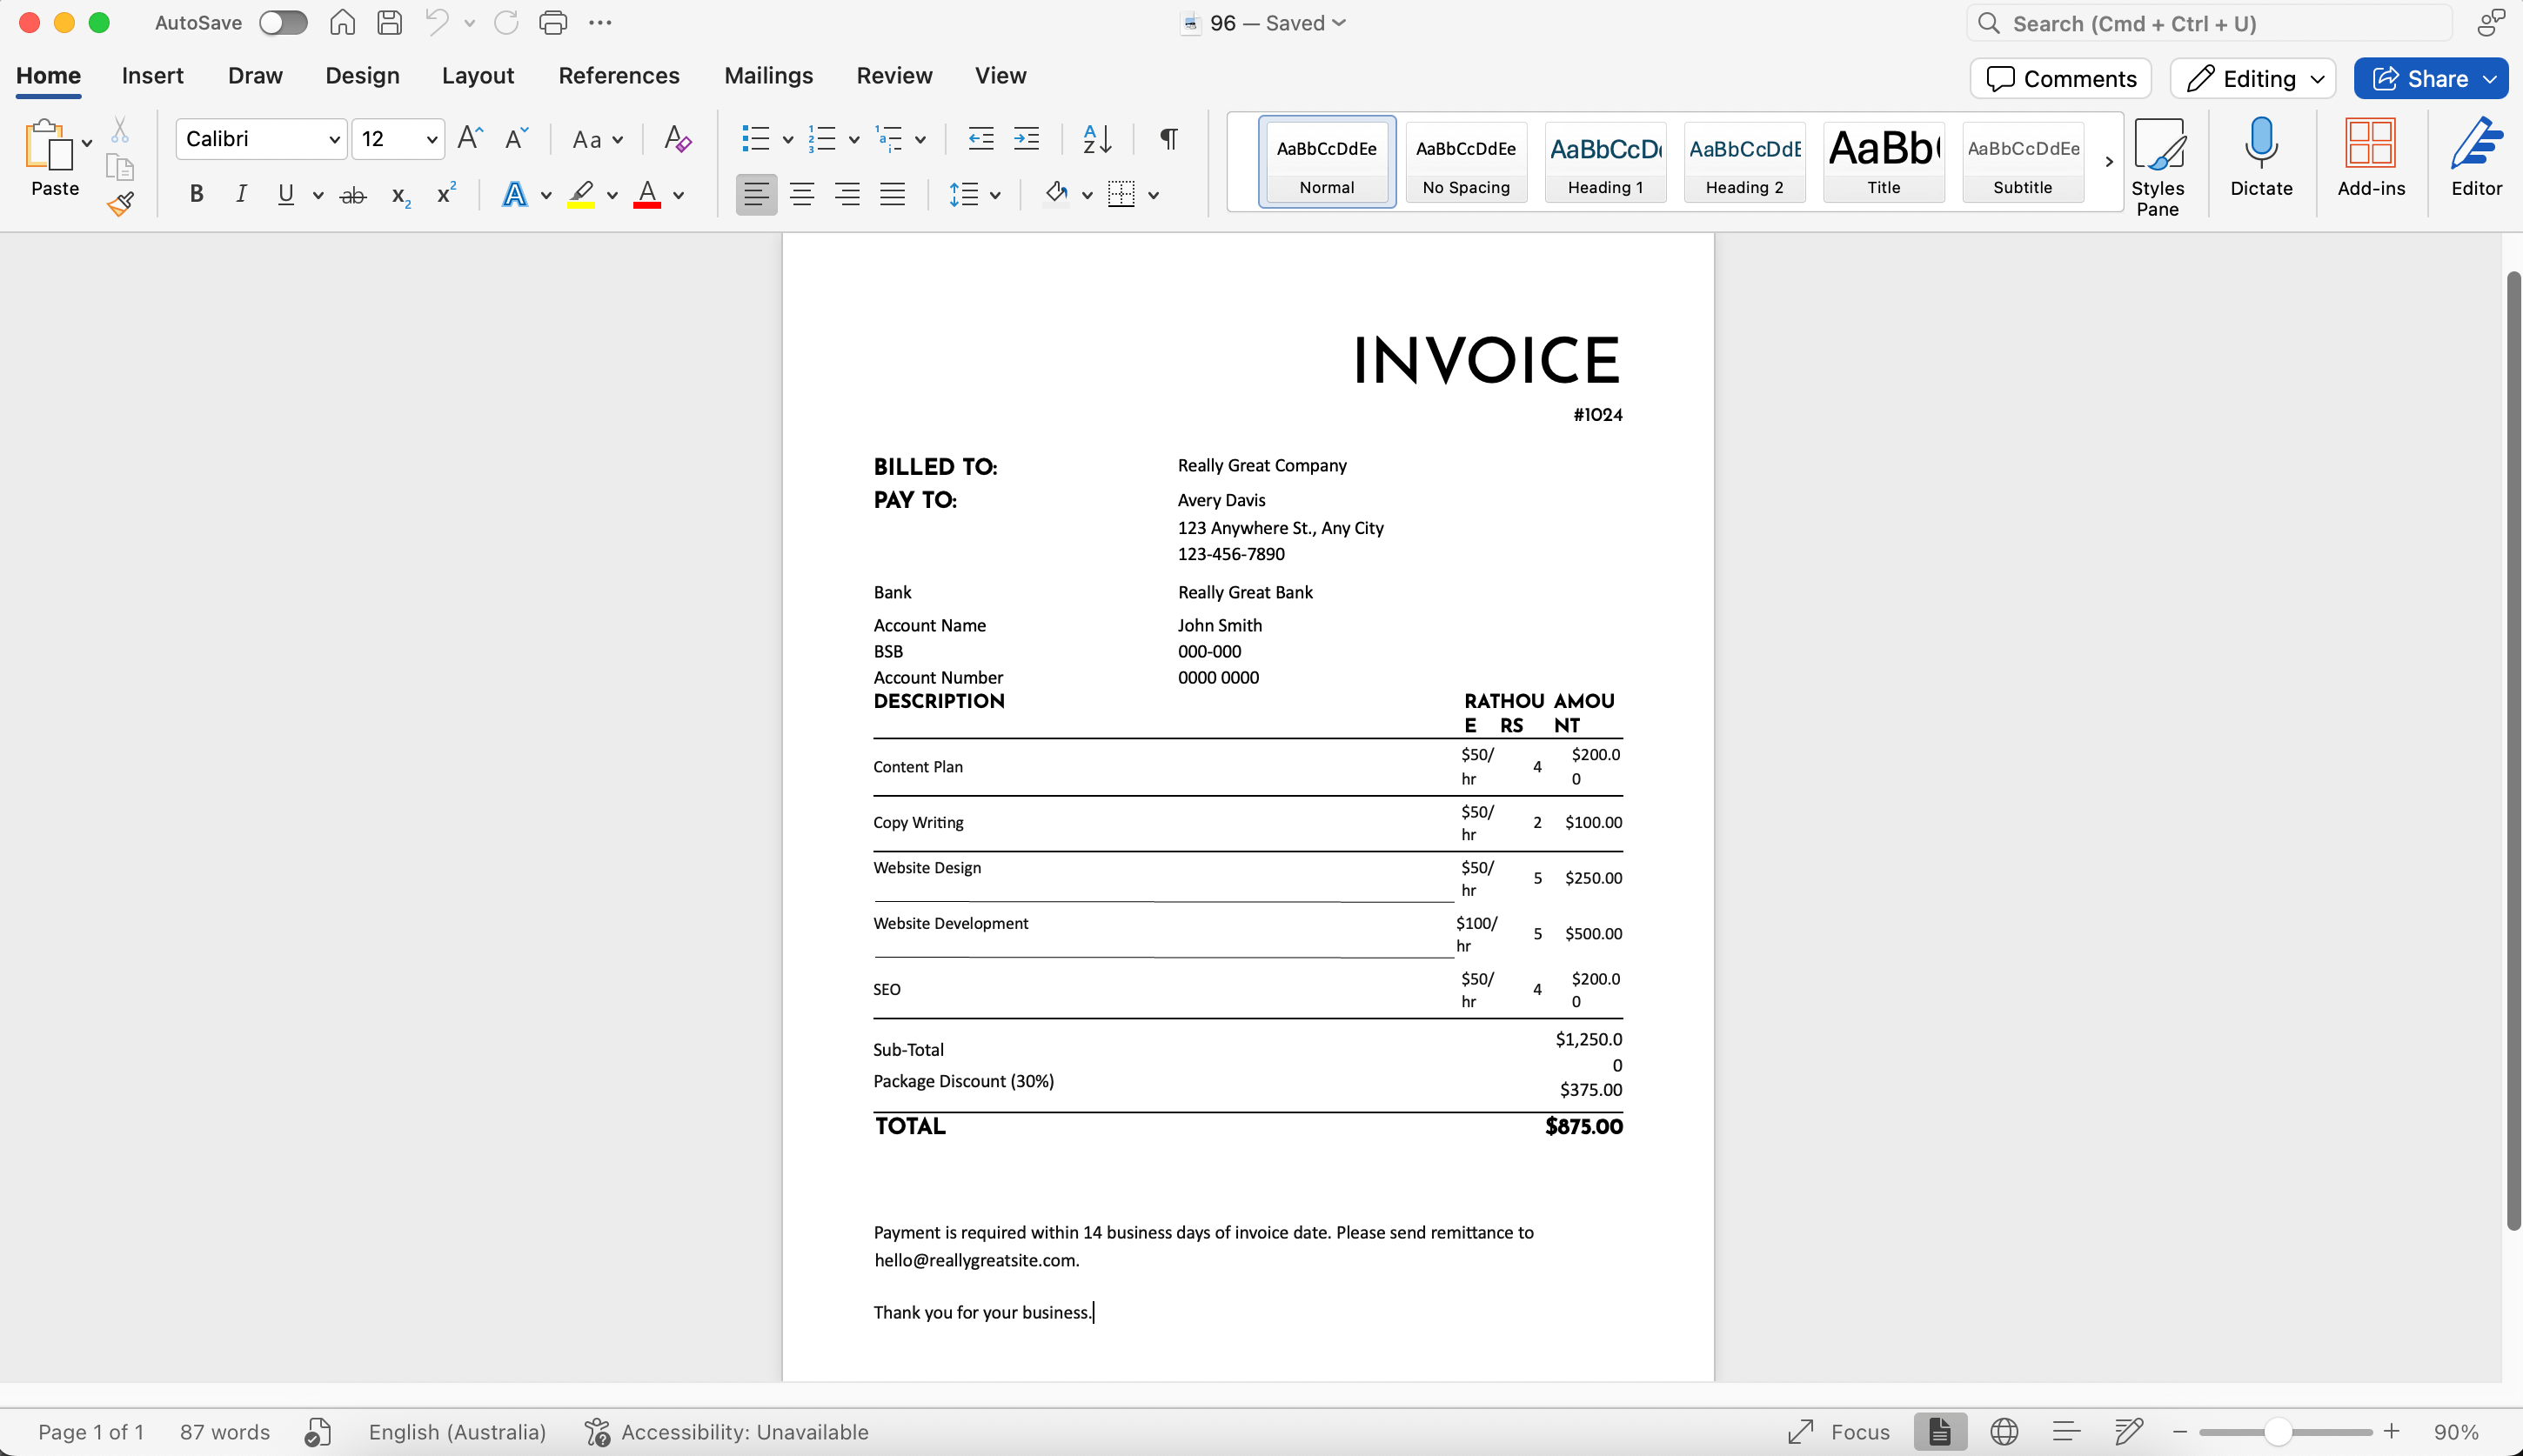
Task: Click the zoom slider handle
Action: [x=2277, y=1432]
